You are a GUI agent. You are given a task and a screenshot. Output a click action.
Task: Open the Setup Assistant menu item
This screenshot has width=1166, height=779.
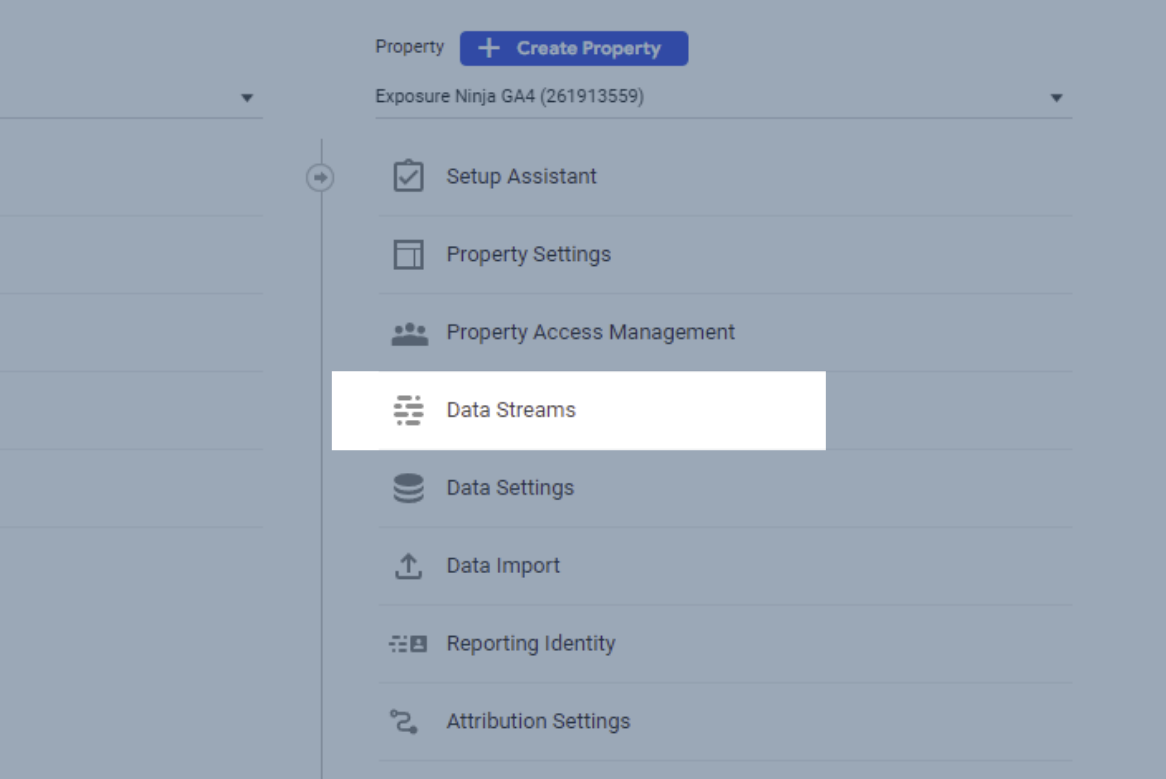[521, 177]
